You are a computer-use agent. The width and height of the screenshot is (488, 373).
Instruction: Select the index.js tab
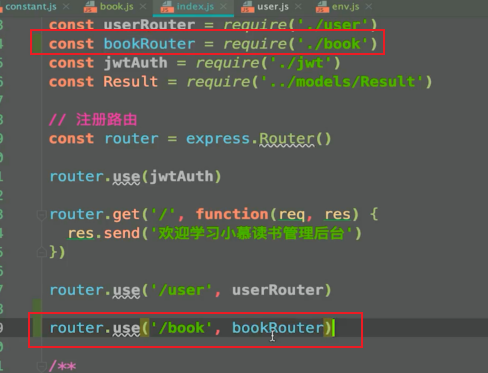click(x=195, y=7)
